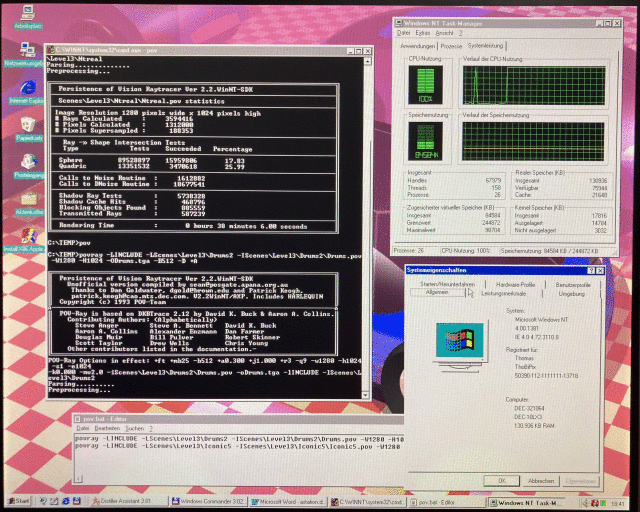The width and height of the screenshot is (640, 512).
Task: Switch to the Anwendungen tab in Task Manager
Action: (x=417, y=46)
